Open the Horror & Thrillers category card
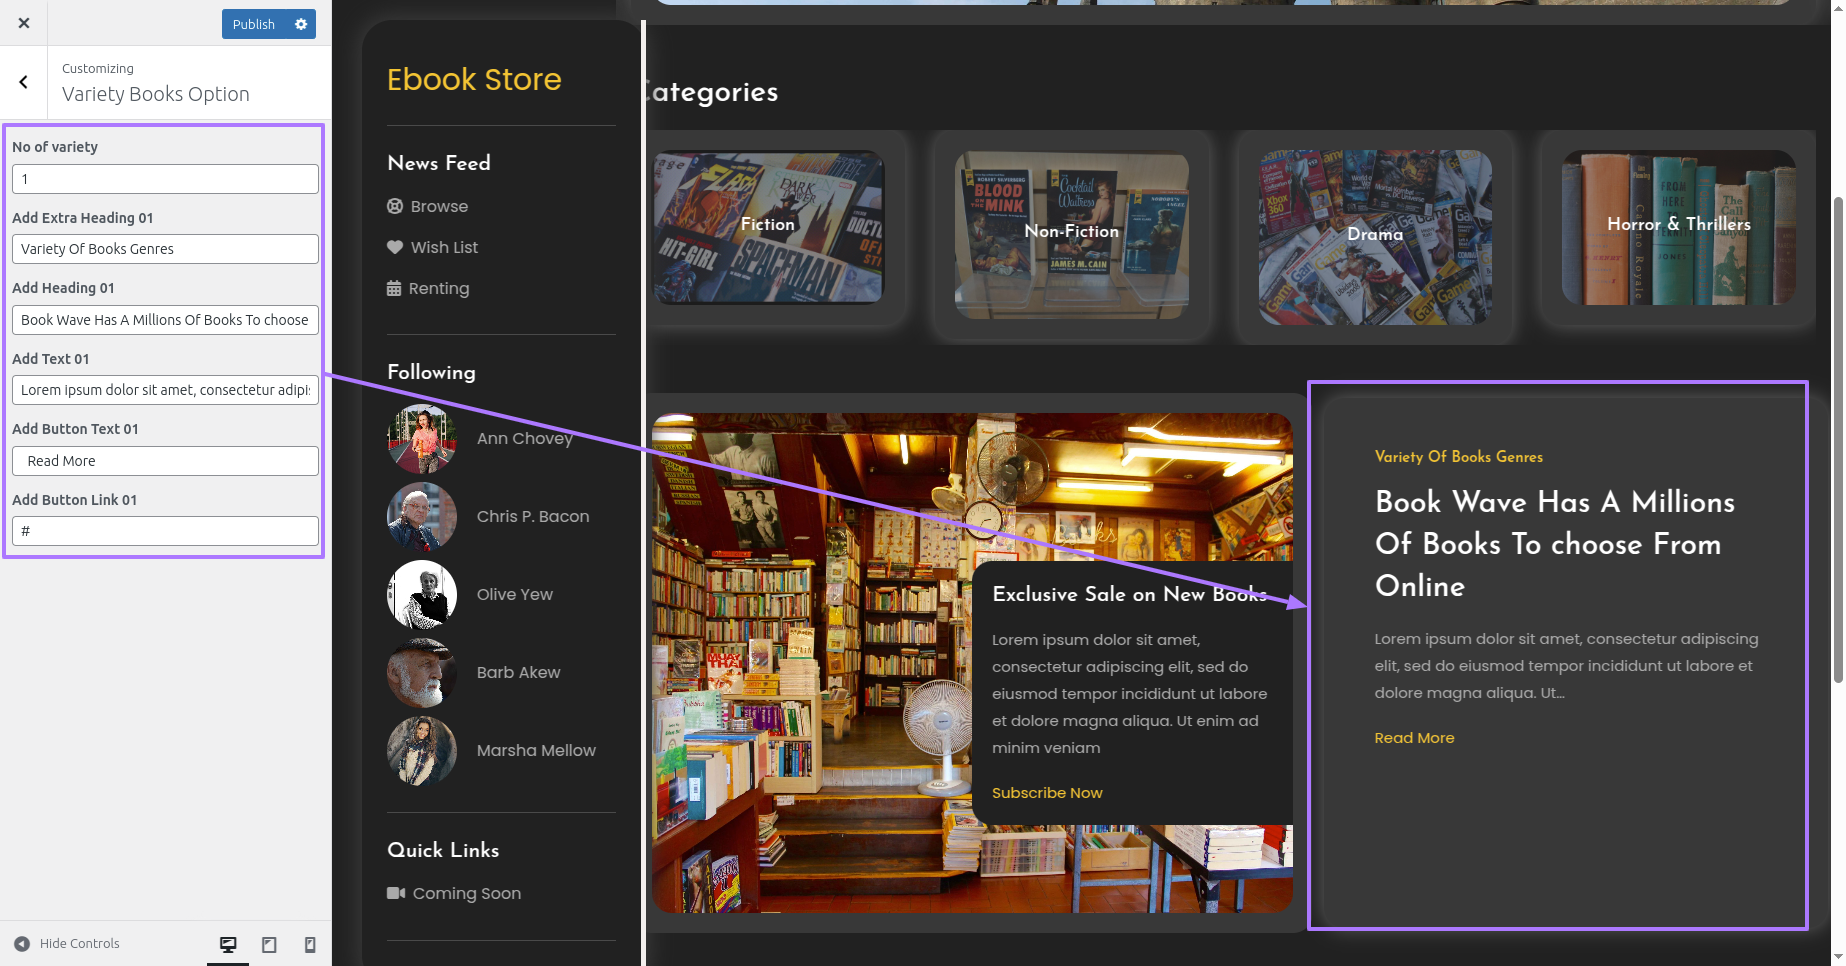The width and height of the screenshot is (1846, 966). (1679, 228)
